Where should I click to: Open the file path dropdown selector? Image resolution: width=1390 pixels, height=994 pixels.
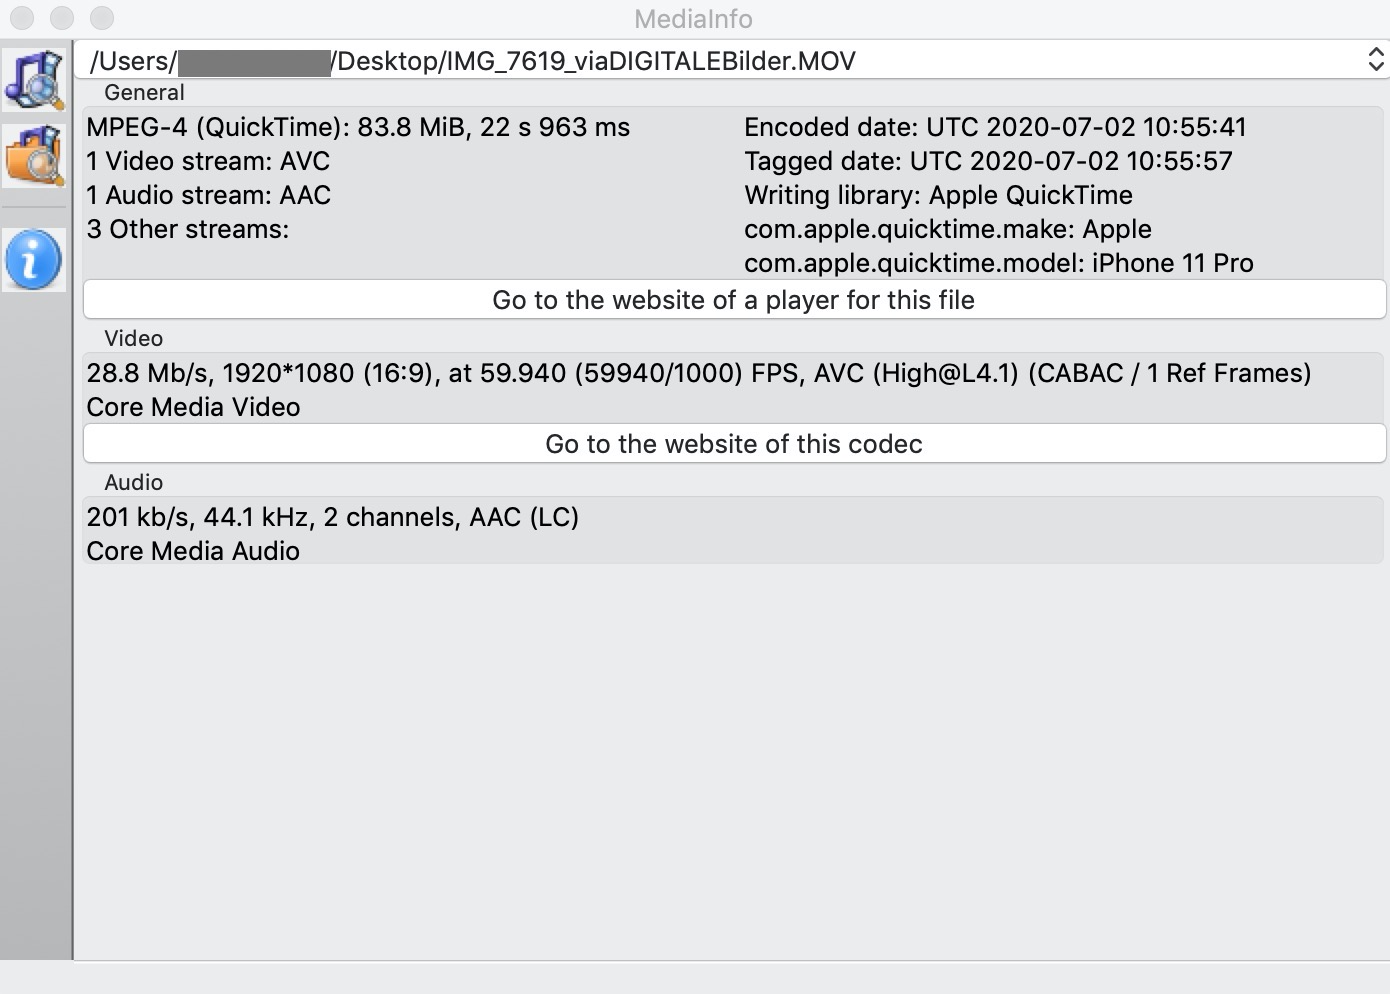[1375, 61]
